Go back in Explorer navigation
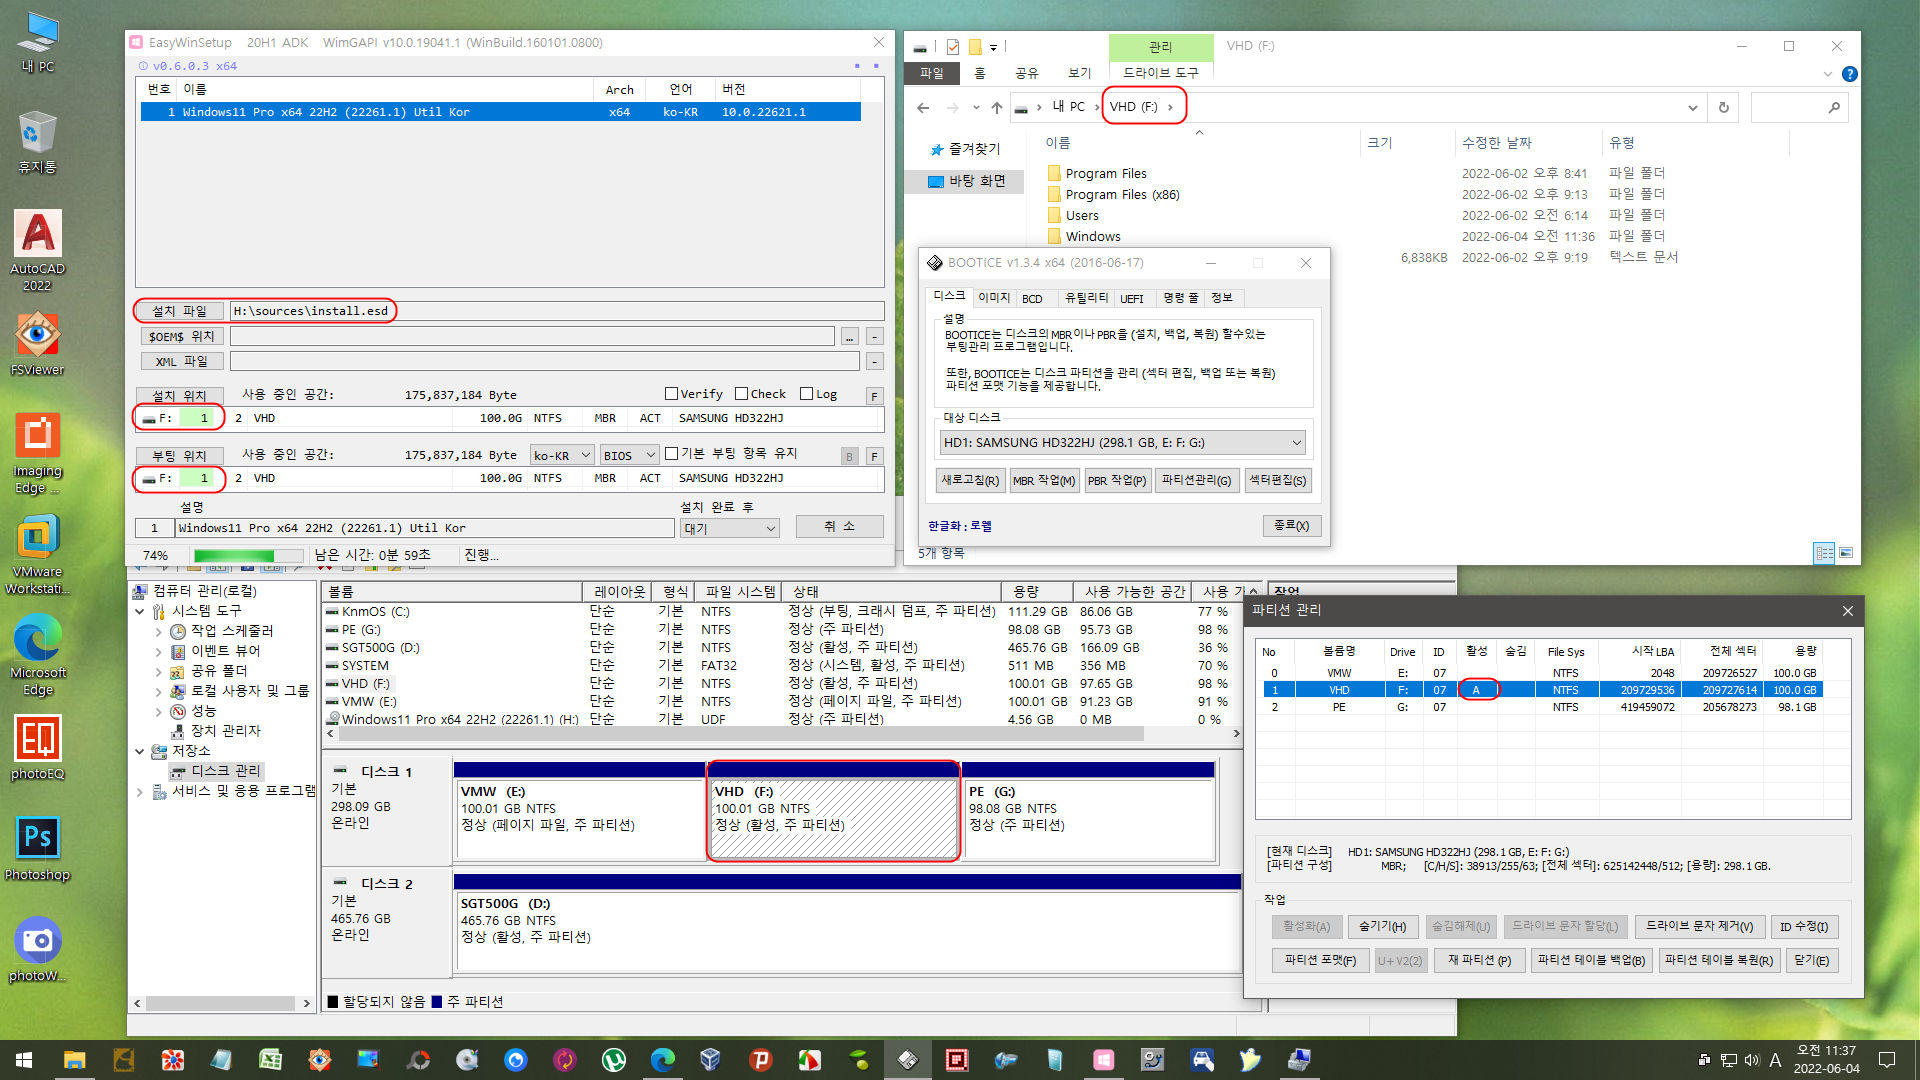The height and width of the screenshot is (1080, 1920). coord(923,108)
